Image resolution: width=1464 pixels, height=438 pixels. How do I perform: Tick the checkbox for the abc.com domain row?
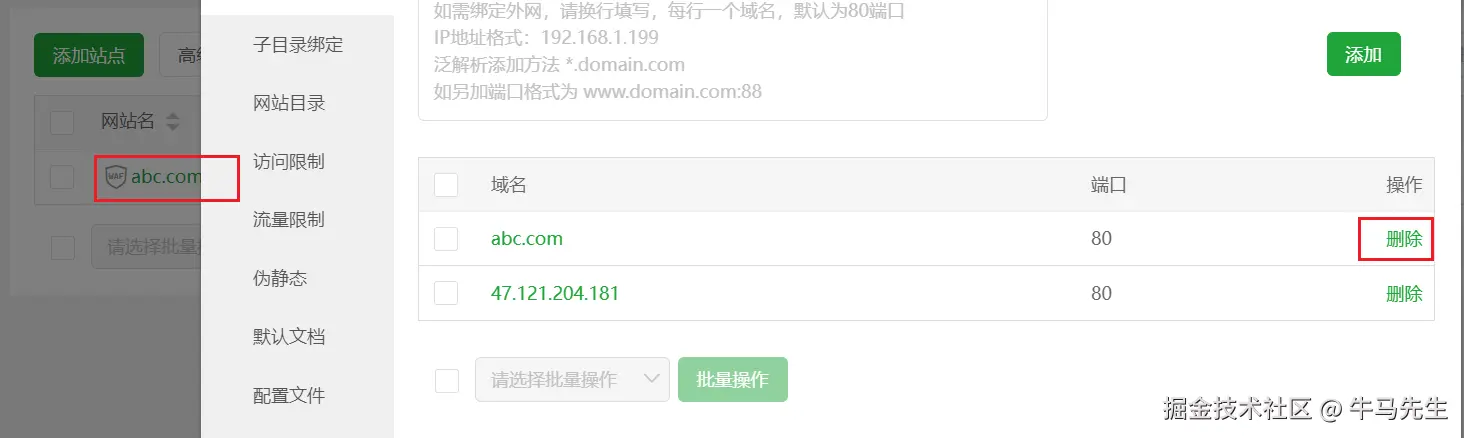click(446, 239)
